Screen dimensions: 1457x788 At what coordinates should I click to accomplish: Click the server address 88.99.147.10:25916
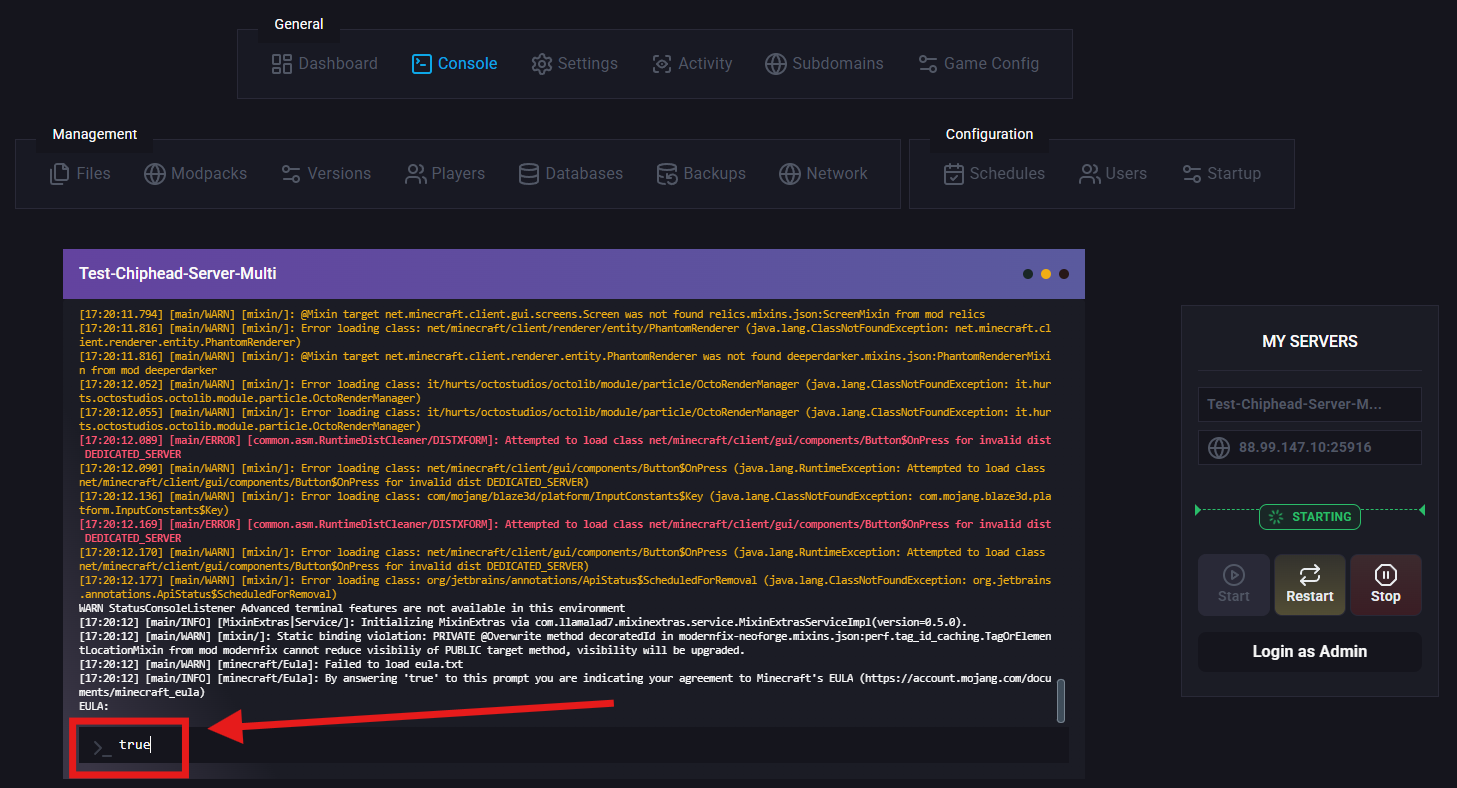pyautogui.click(x=1305, y=449)
